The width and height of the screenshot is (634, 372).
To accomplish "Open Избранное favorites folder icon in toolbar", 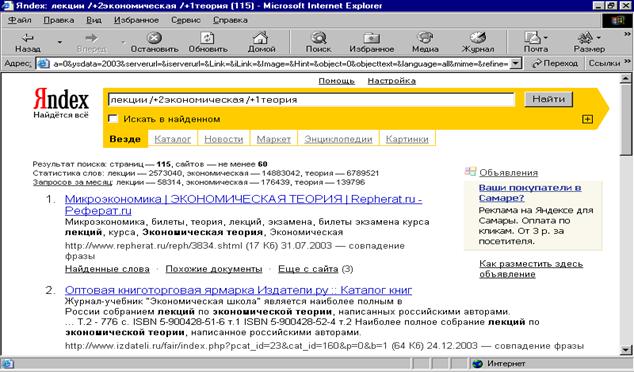I will pos(371,38).
